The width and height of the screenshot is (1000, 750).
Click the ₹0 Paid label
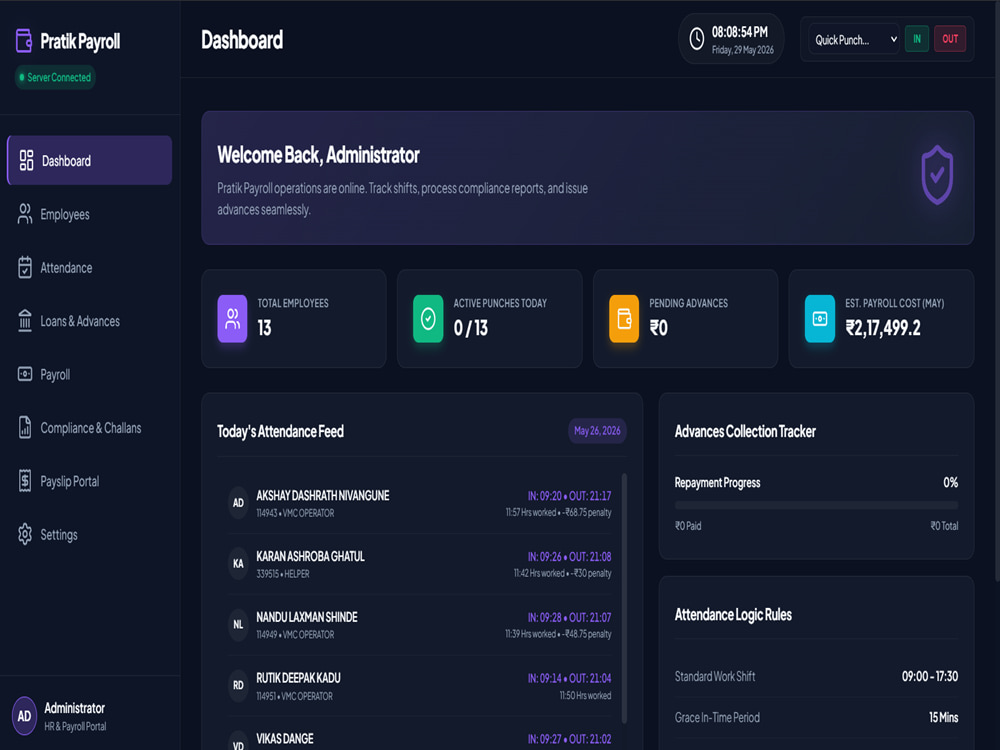(688, 526)
